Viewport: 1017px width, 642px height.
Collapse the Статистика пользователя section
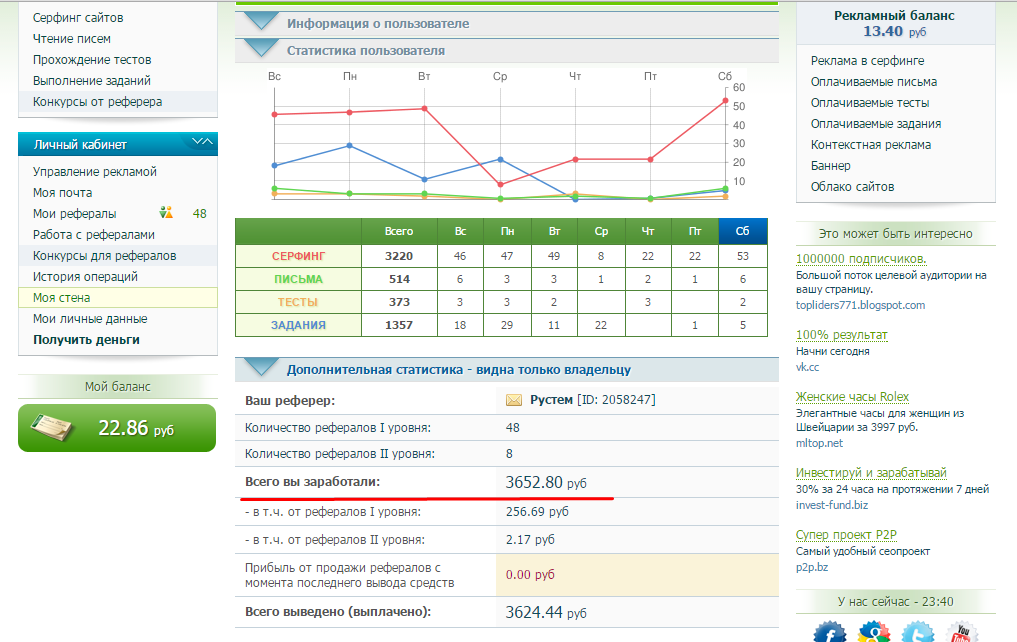pos(262,49)
